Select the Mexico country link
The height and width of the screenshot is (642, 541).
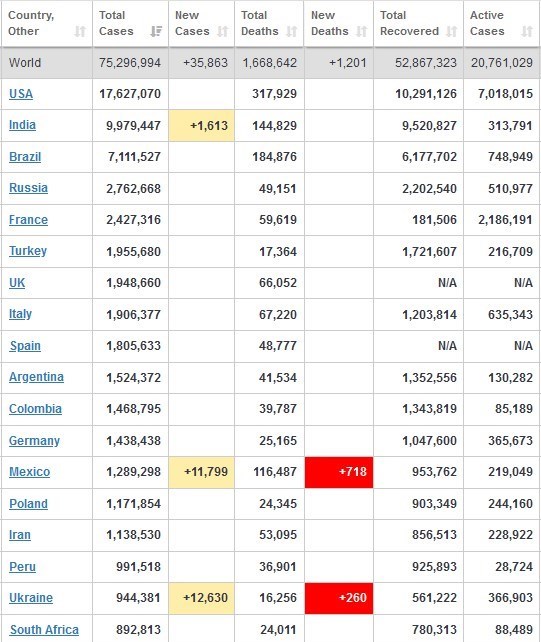click(x=29, y=472)
